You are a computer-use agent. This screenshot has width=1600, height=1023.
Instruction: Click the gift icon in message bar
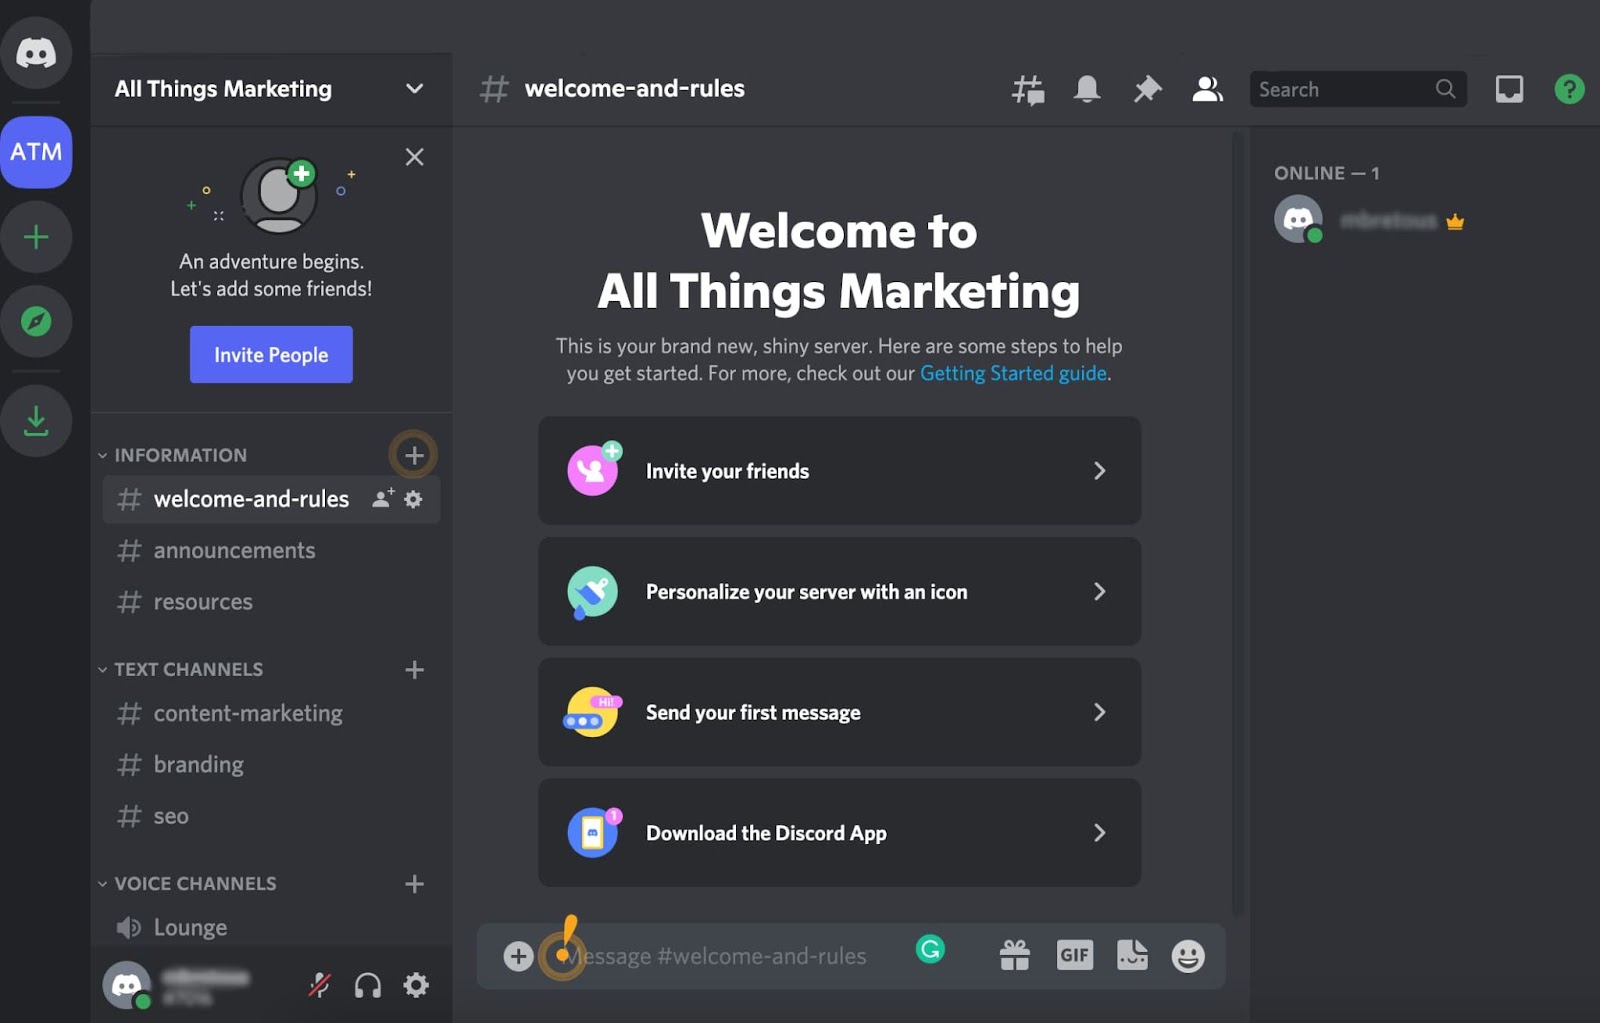pyautogui.click(x=1014, y=956)
